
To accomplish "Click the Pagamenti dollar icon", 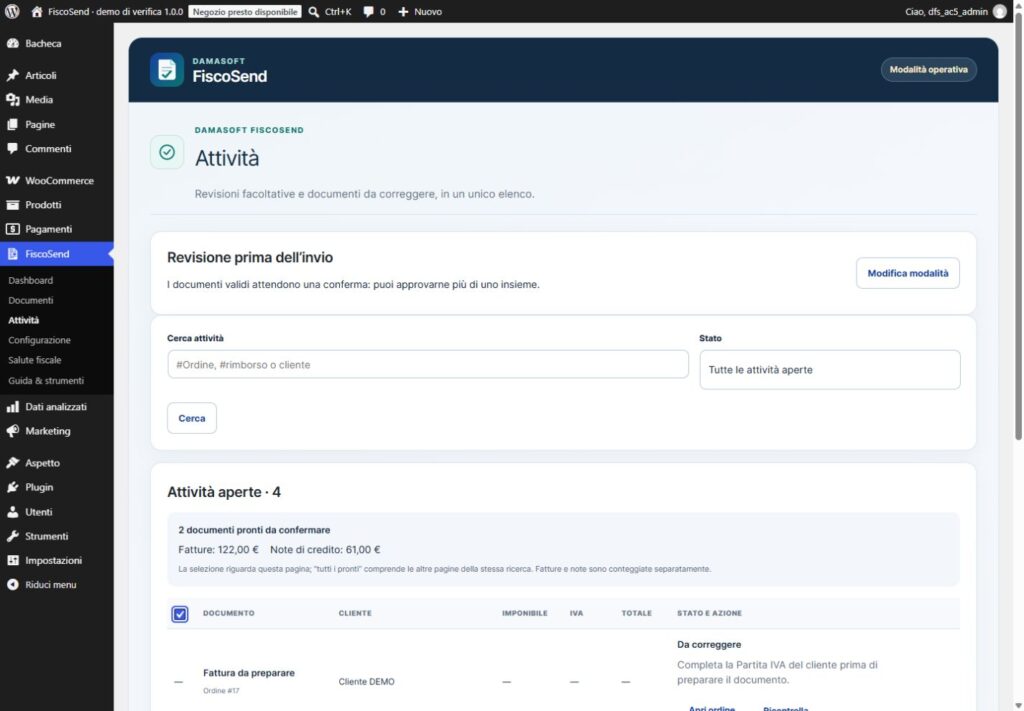I will (x=12, y=229).
